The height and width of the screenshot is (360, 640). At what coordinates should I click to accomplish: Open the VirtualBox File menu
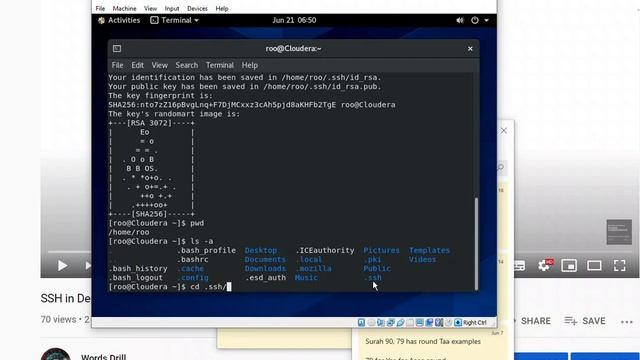click(100, 8)
